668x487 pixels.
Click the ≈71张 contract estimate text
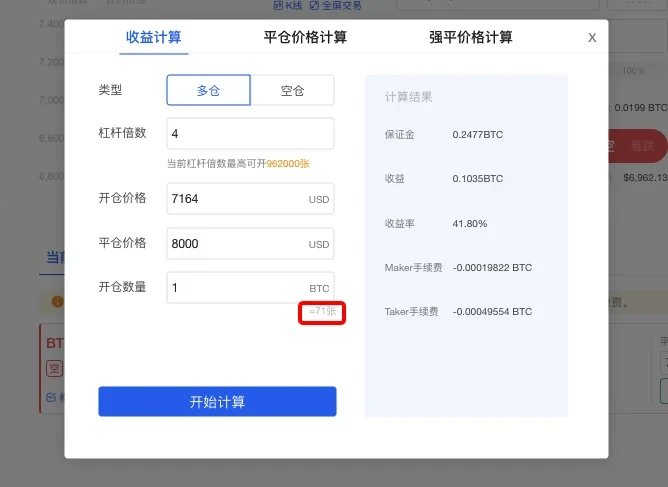pyautogui.click(x=322, y=312)
